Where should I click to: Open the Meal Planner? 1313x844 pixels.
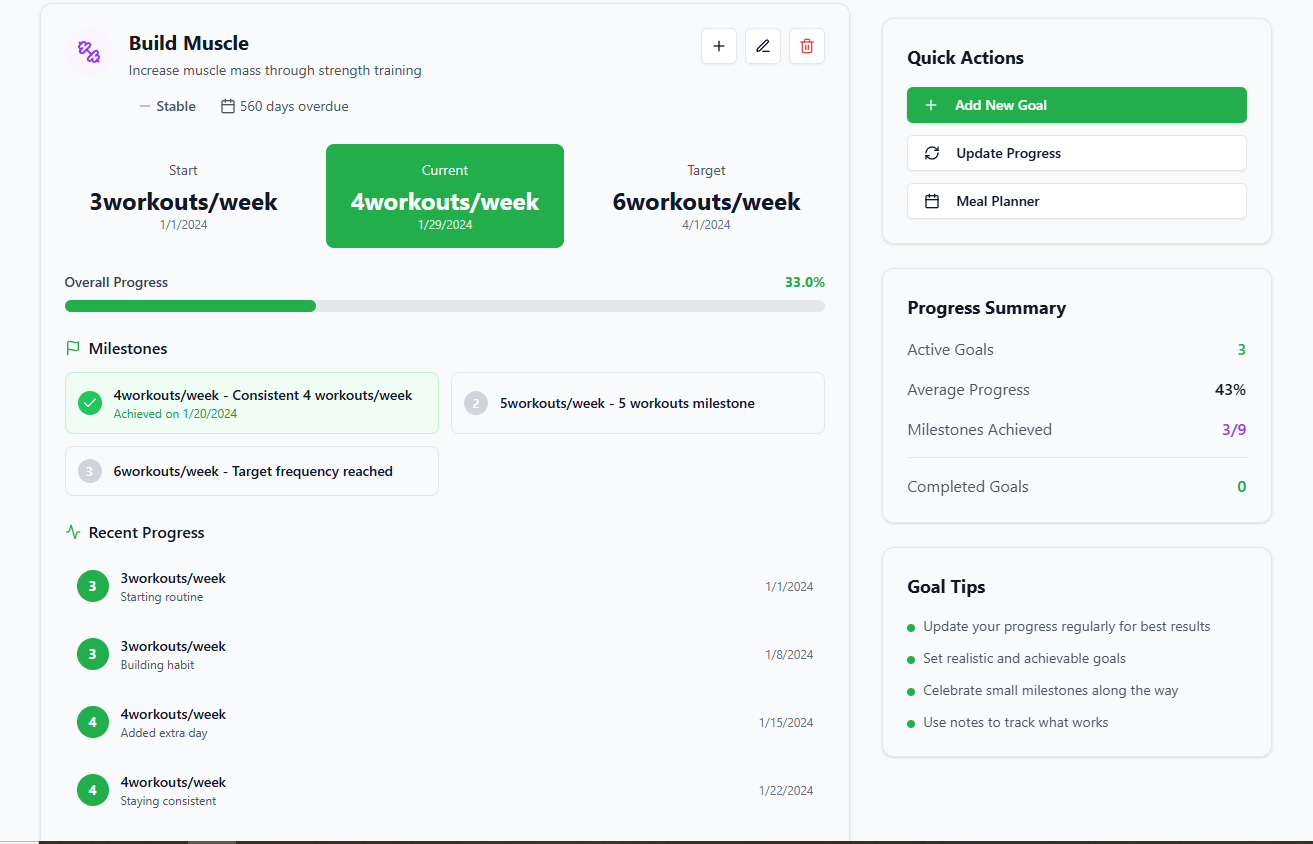tap(1076, 201)
